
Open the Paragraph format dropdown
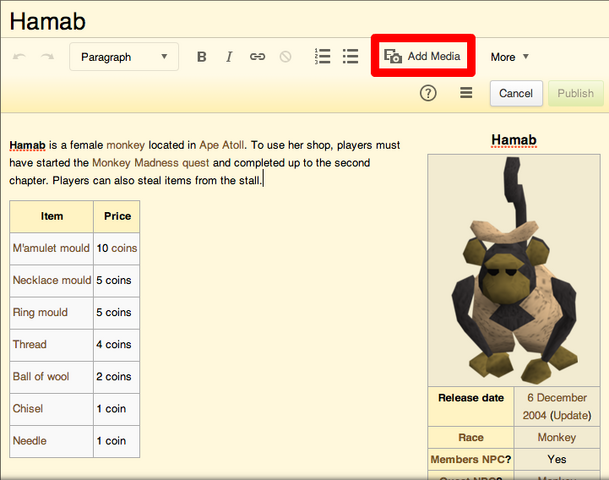[124, 57]
